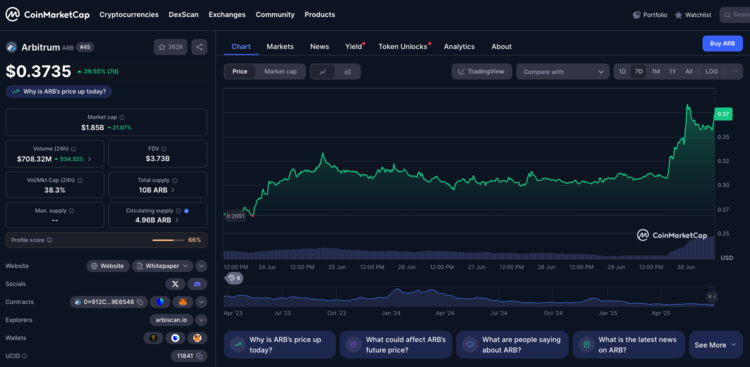The width and height of the screenshot is (750, 367).
Task: Click the Vol/Mkt Cap info icon
Action: (x=80, y=180)
